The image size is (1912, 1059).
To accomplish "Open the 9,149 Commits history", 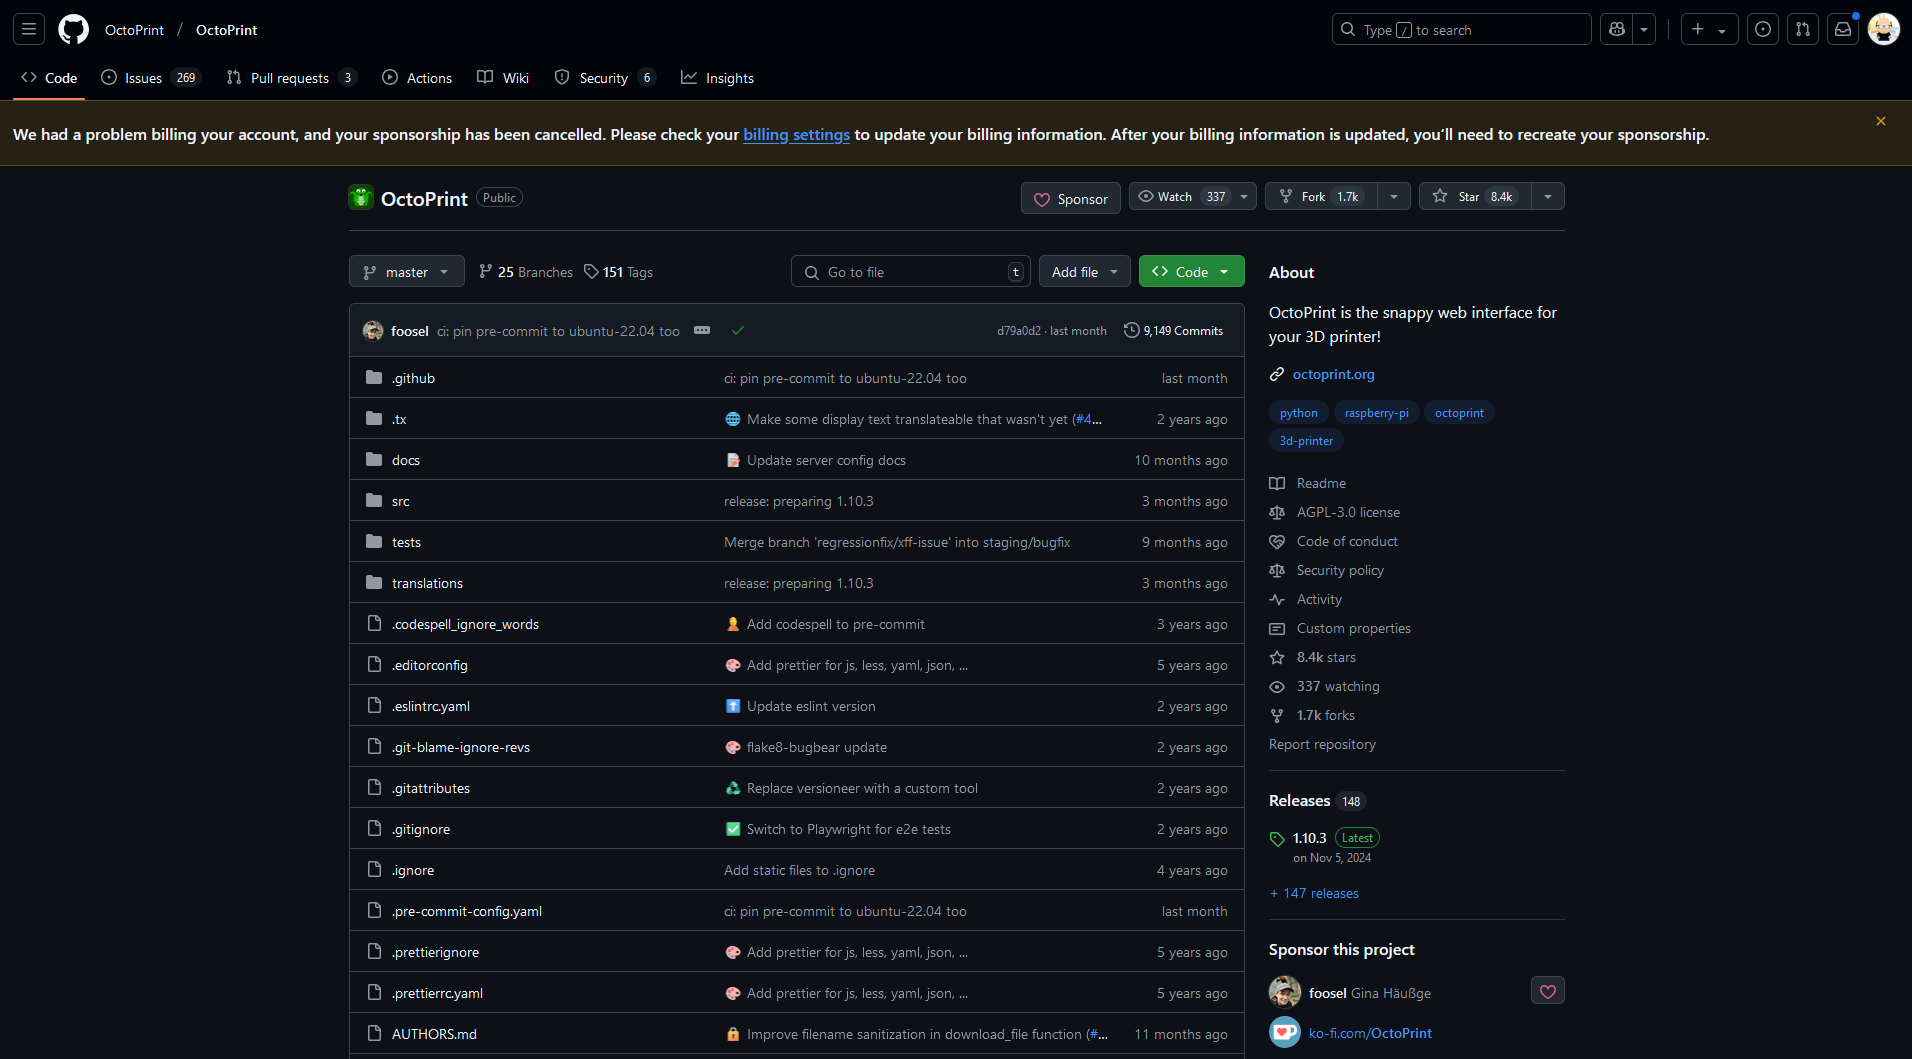I will (x=1174, y=331).
